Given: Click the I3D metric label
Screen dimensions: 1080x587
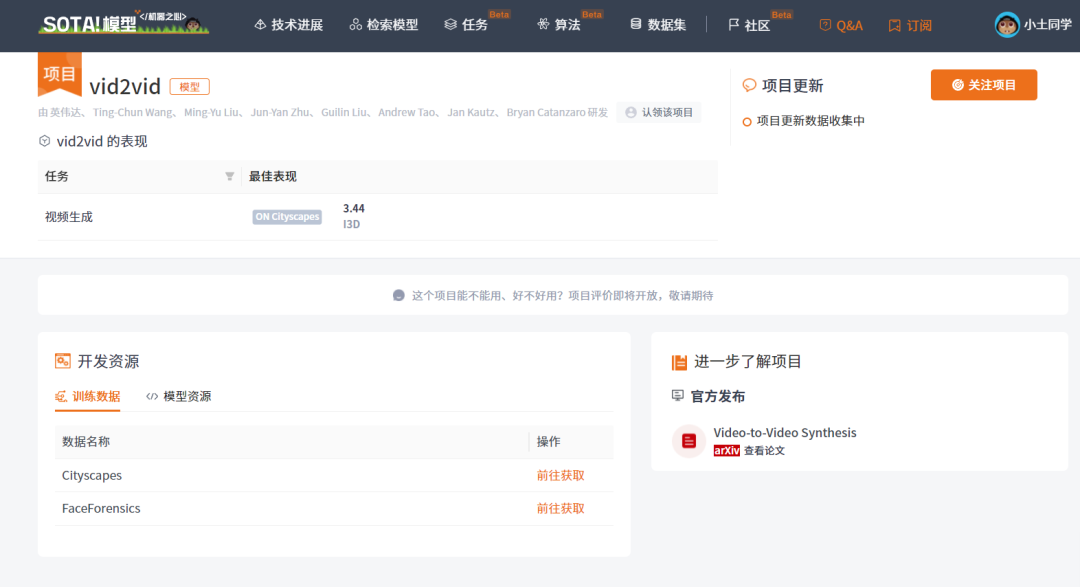Looking at the screenshot, I should (x=351, y=224).
